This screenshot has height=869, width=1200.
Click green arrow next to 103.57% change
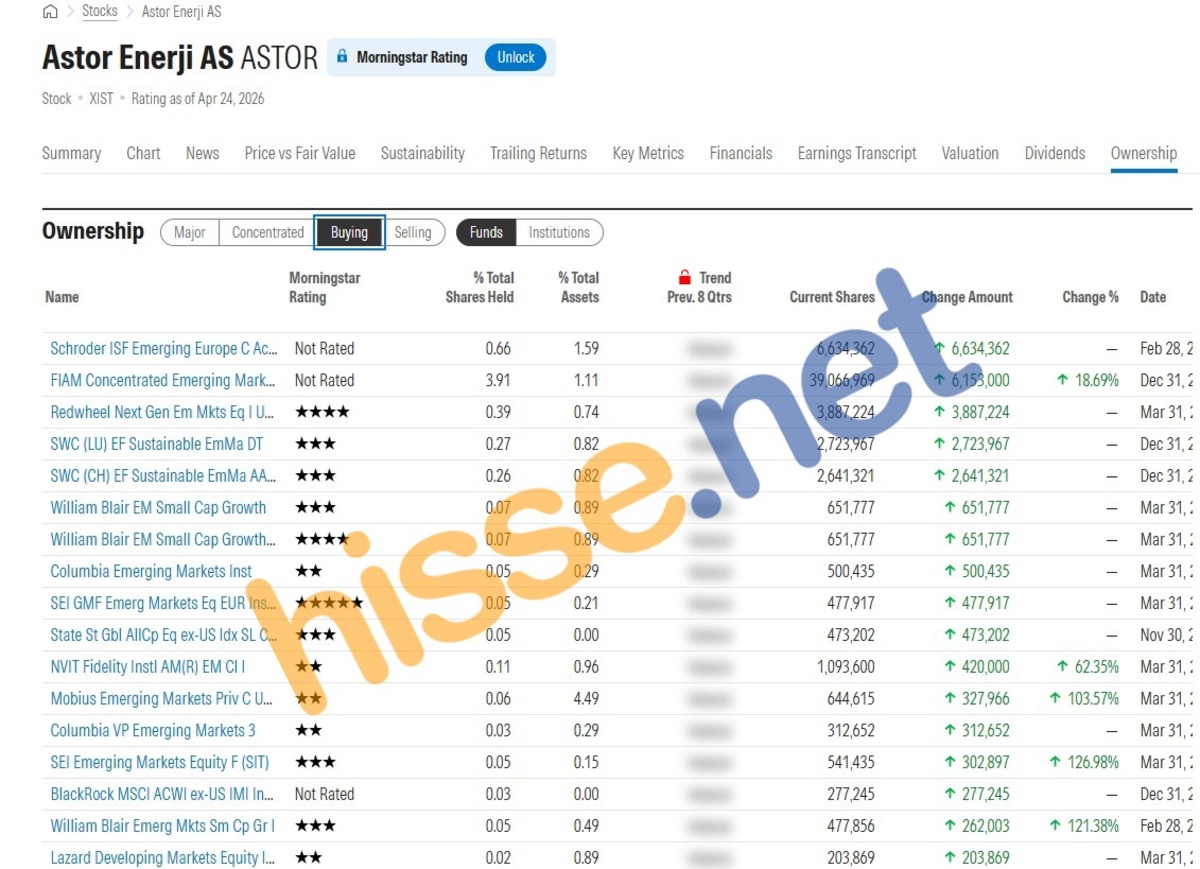1055,698
